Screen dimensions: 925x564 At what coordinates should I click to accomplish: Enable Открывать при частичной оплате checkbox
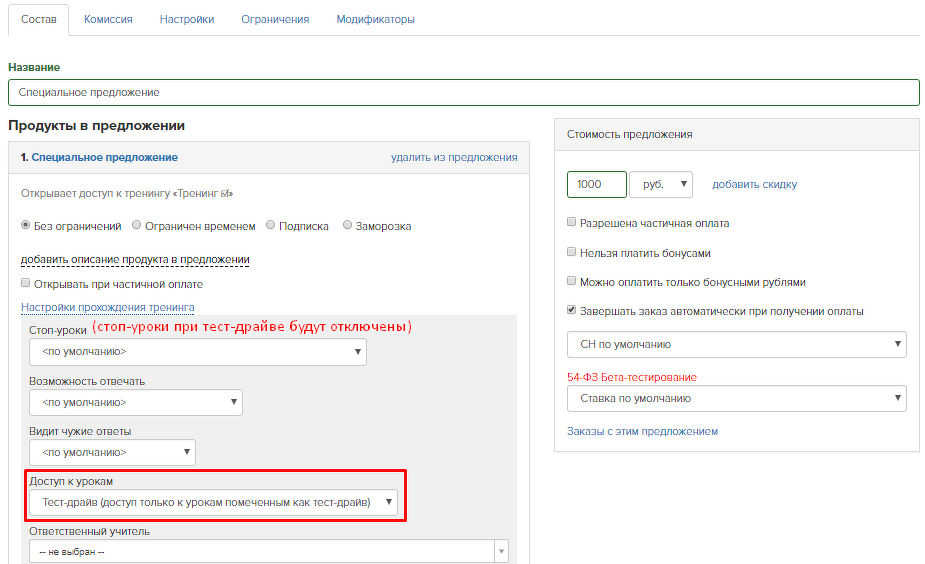pos(25,283)
